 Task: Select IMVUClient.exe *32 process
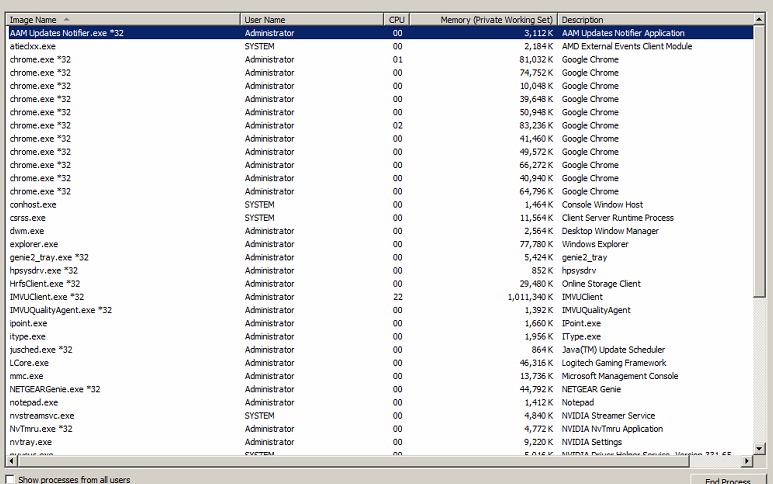coord(380,297)
